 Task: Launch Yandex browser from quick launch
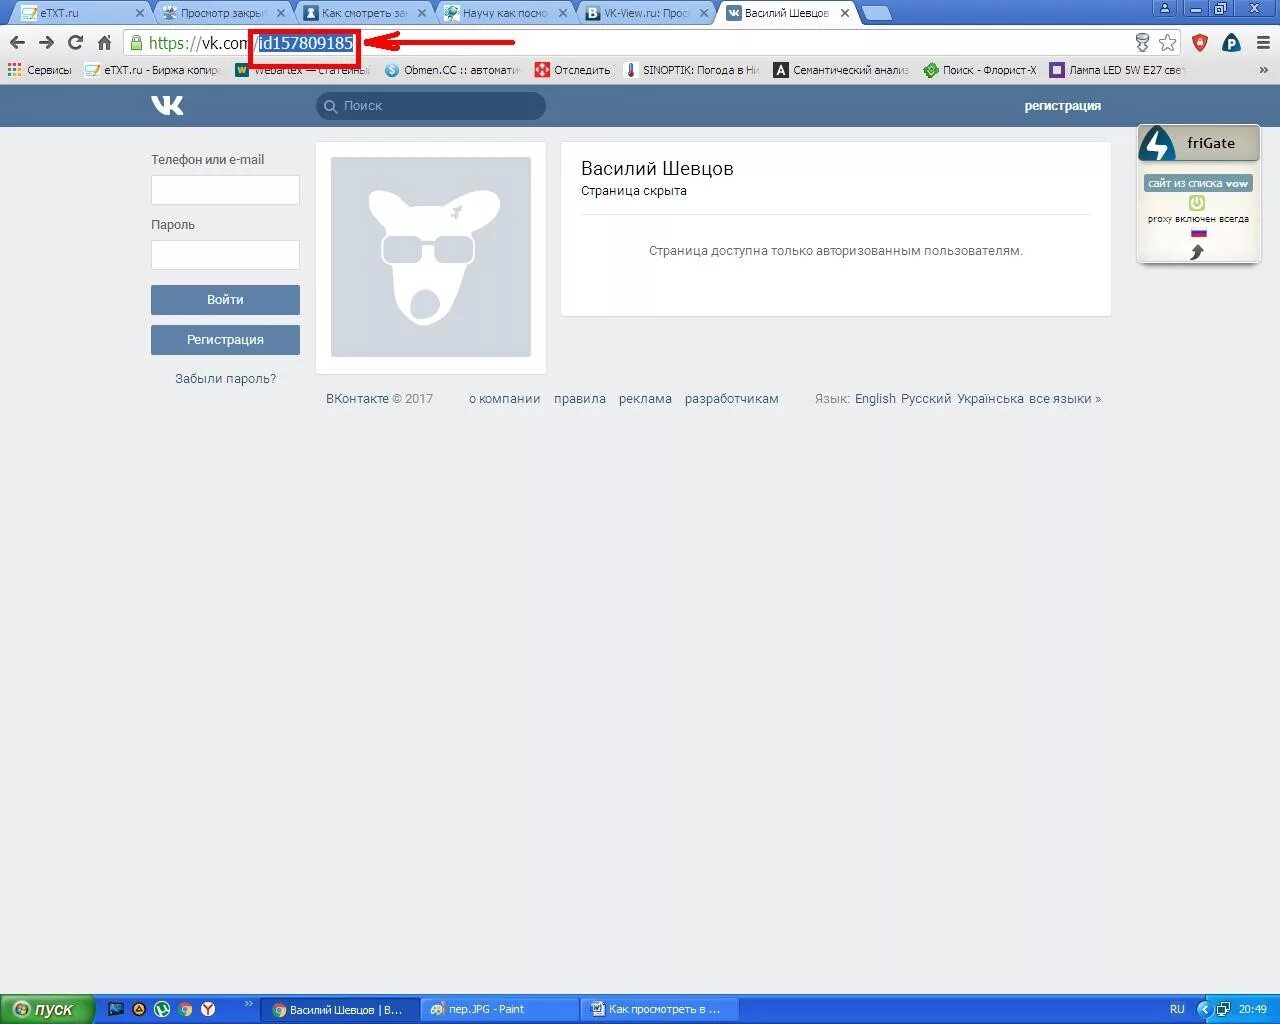208,1009
